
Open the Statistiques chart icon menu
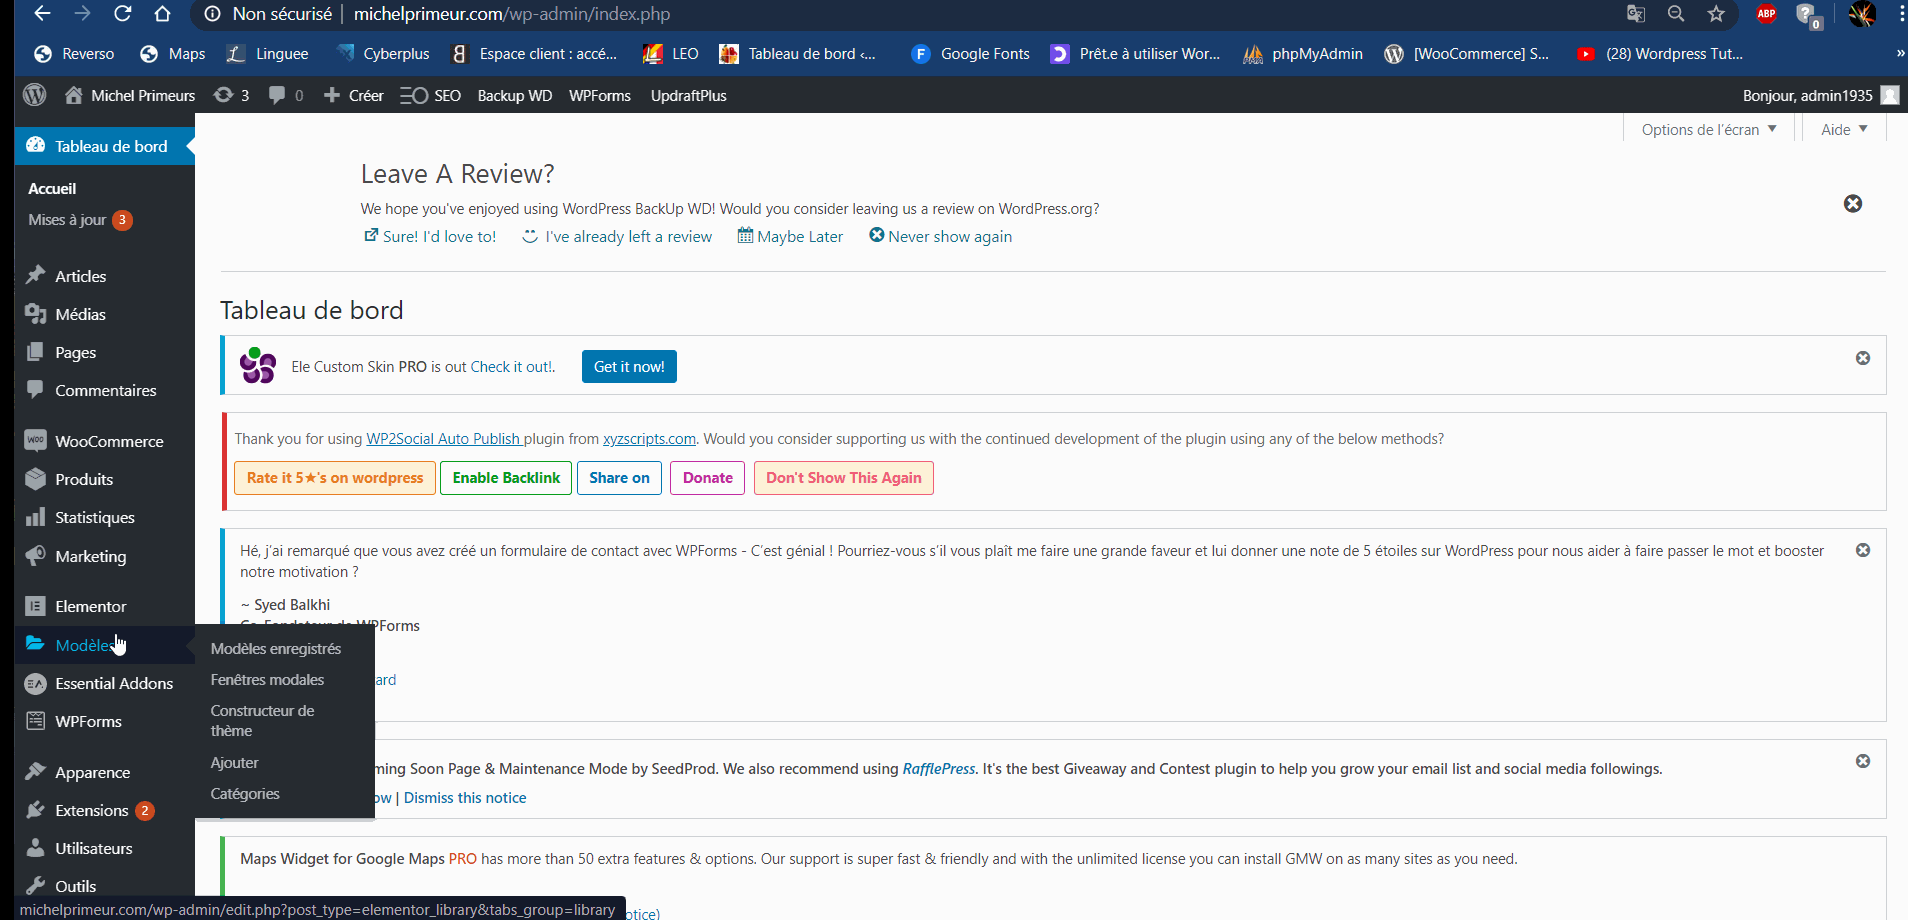[x=36, y=517]
